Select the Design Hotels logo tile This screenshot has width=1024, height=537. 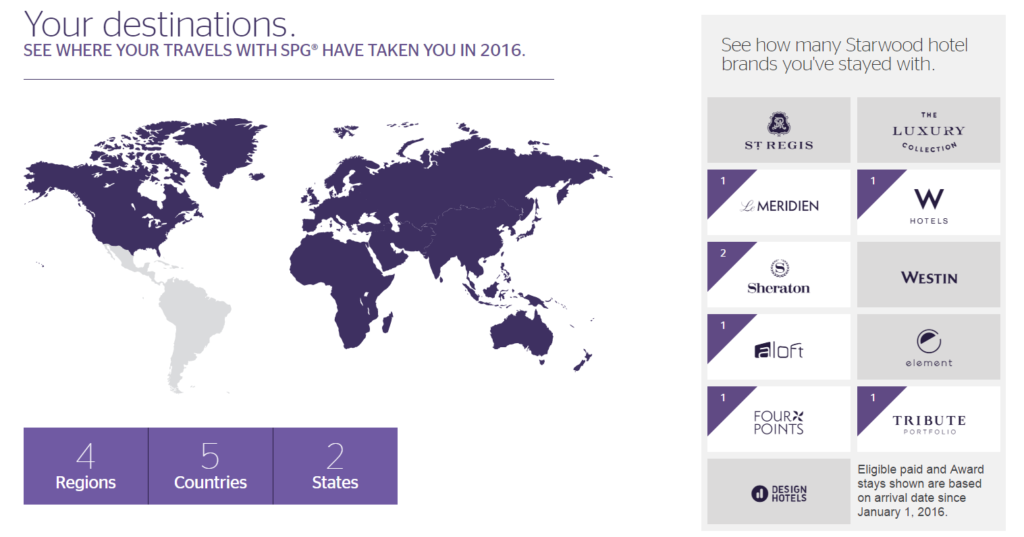[x=778, y=491]
